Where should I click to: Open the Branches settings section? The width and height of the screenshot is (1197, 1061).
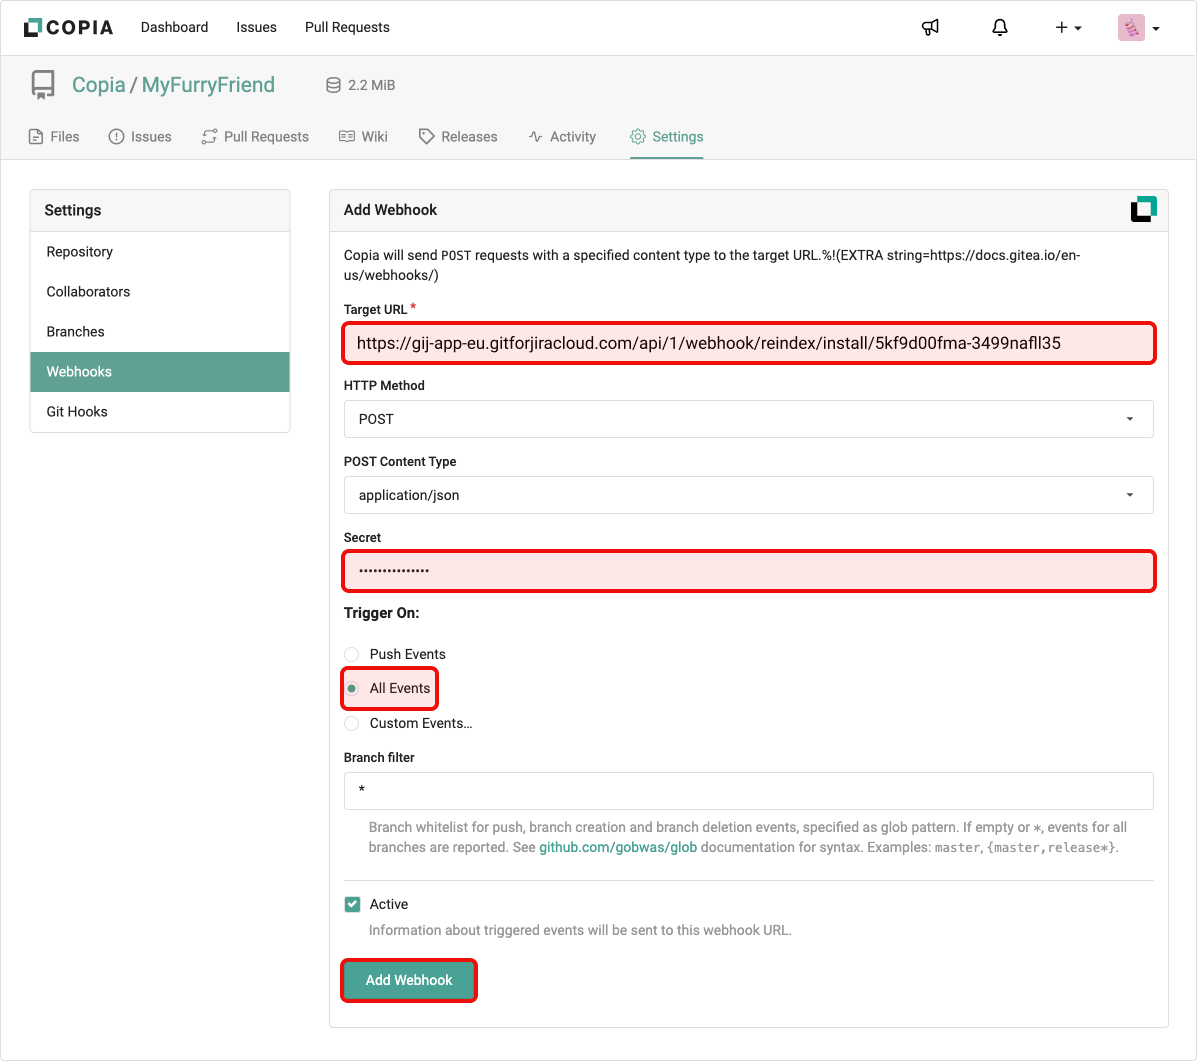[x=160, y=332]
